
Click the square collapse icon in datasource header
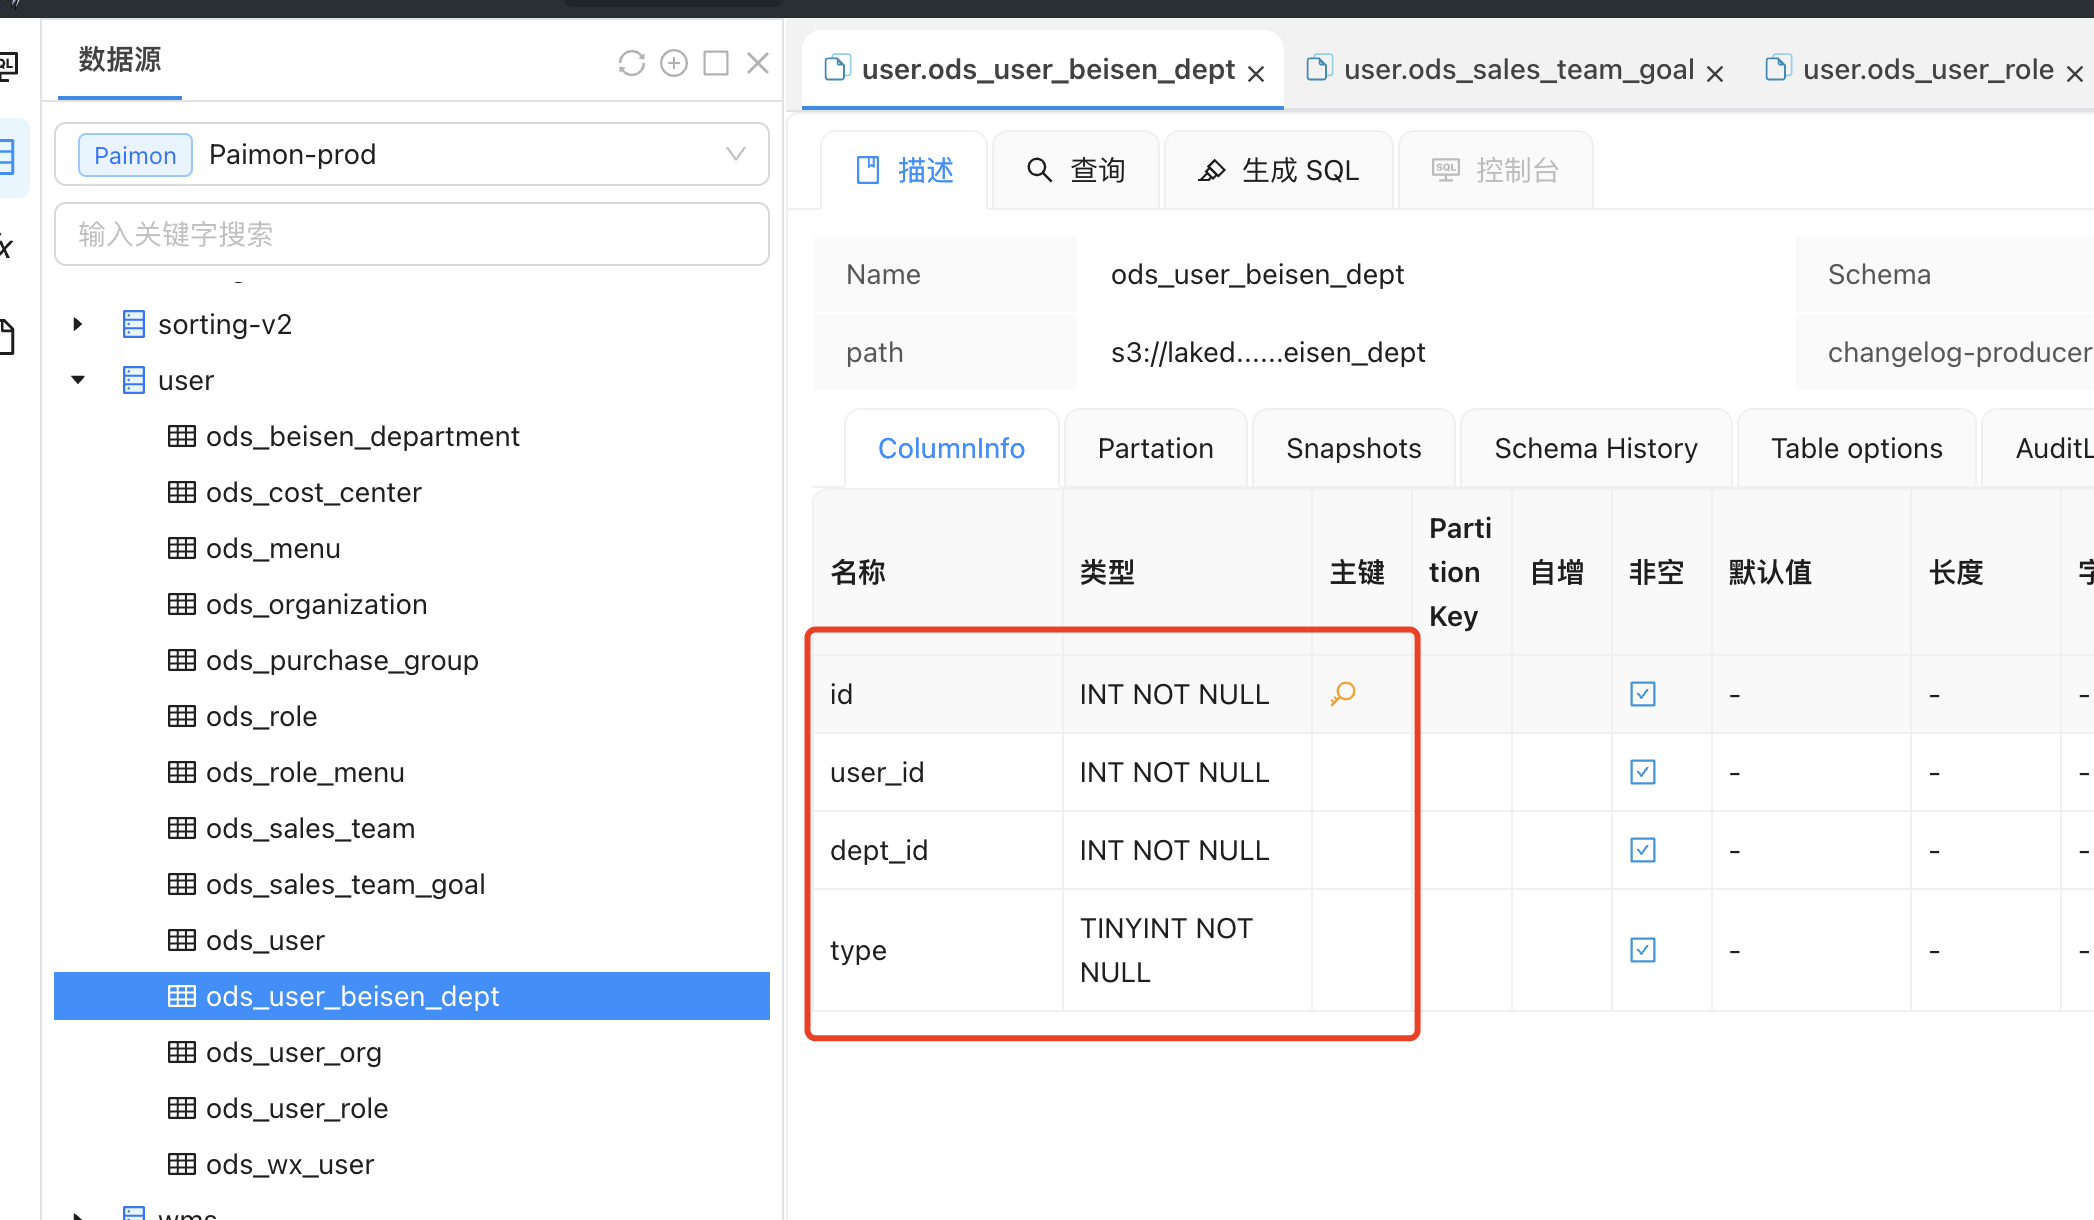[716, 64]
